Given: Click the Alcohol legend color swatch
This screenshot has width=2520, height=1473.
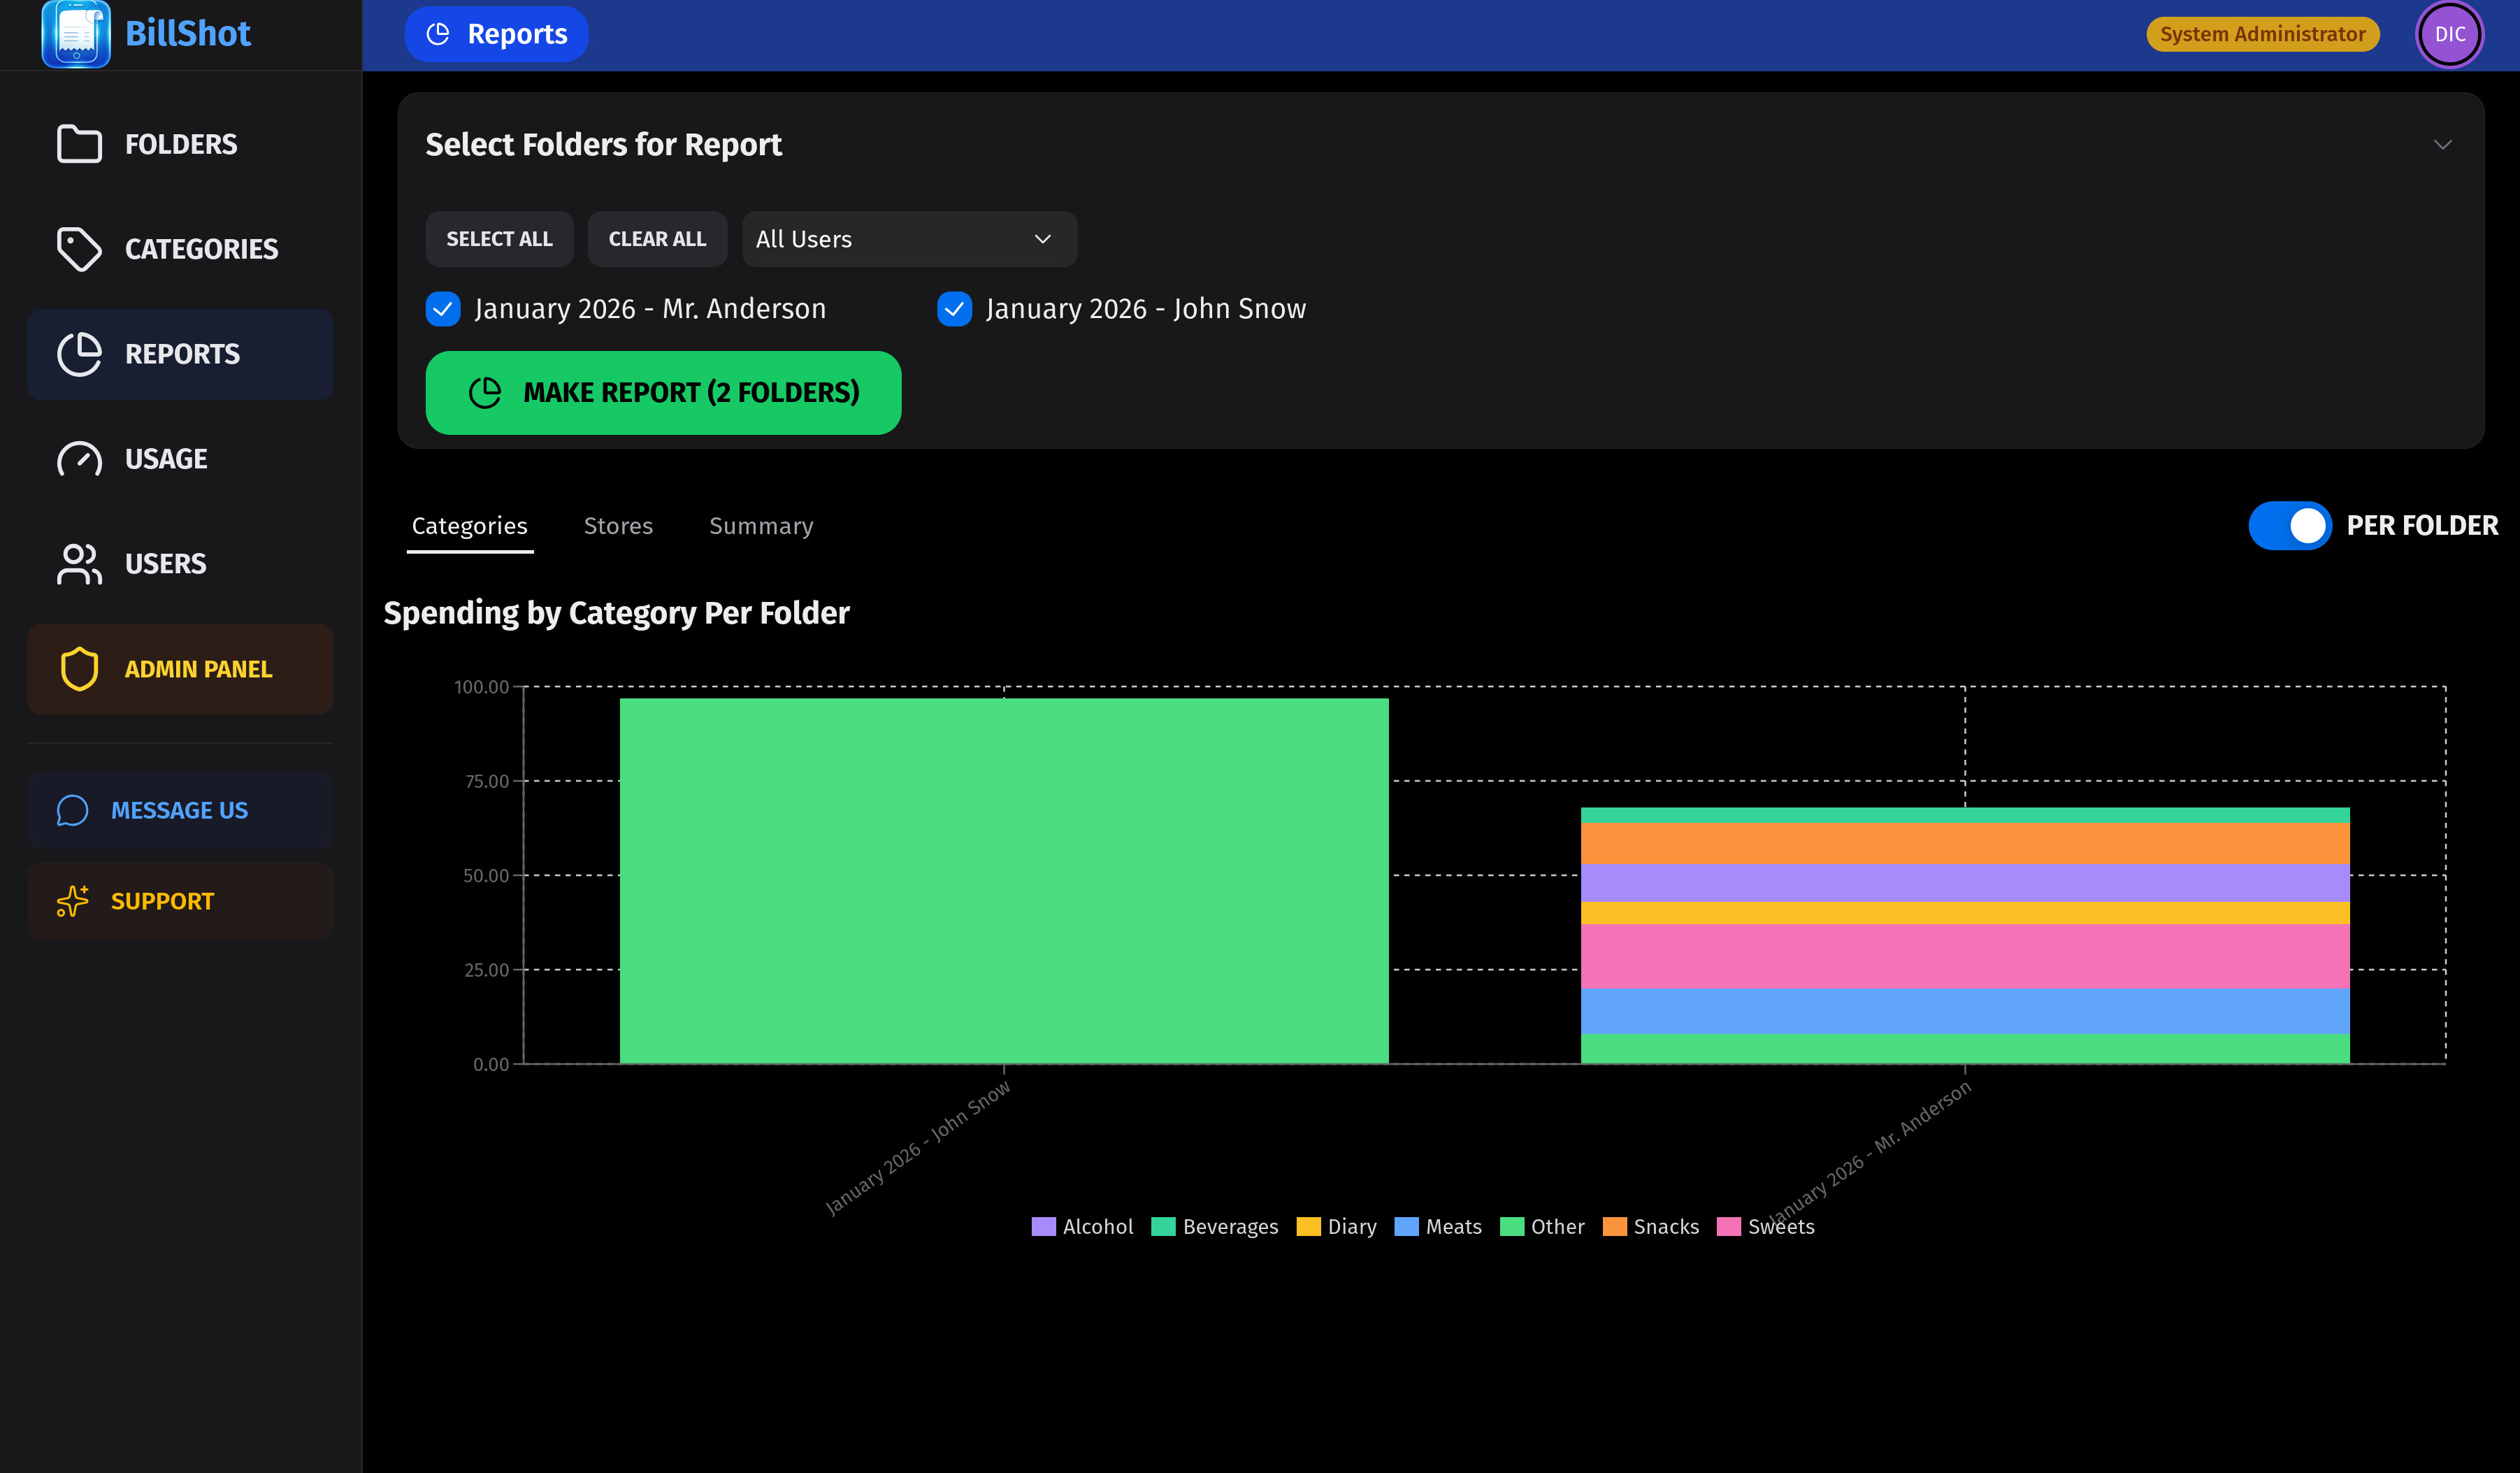Looking at the screenshot, I should tap(1043, 1226).
